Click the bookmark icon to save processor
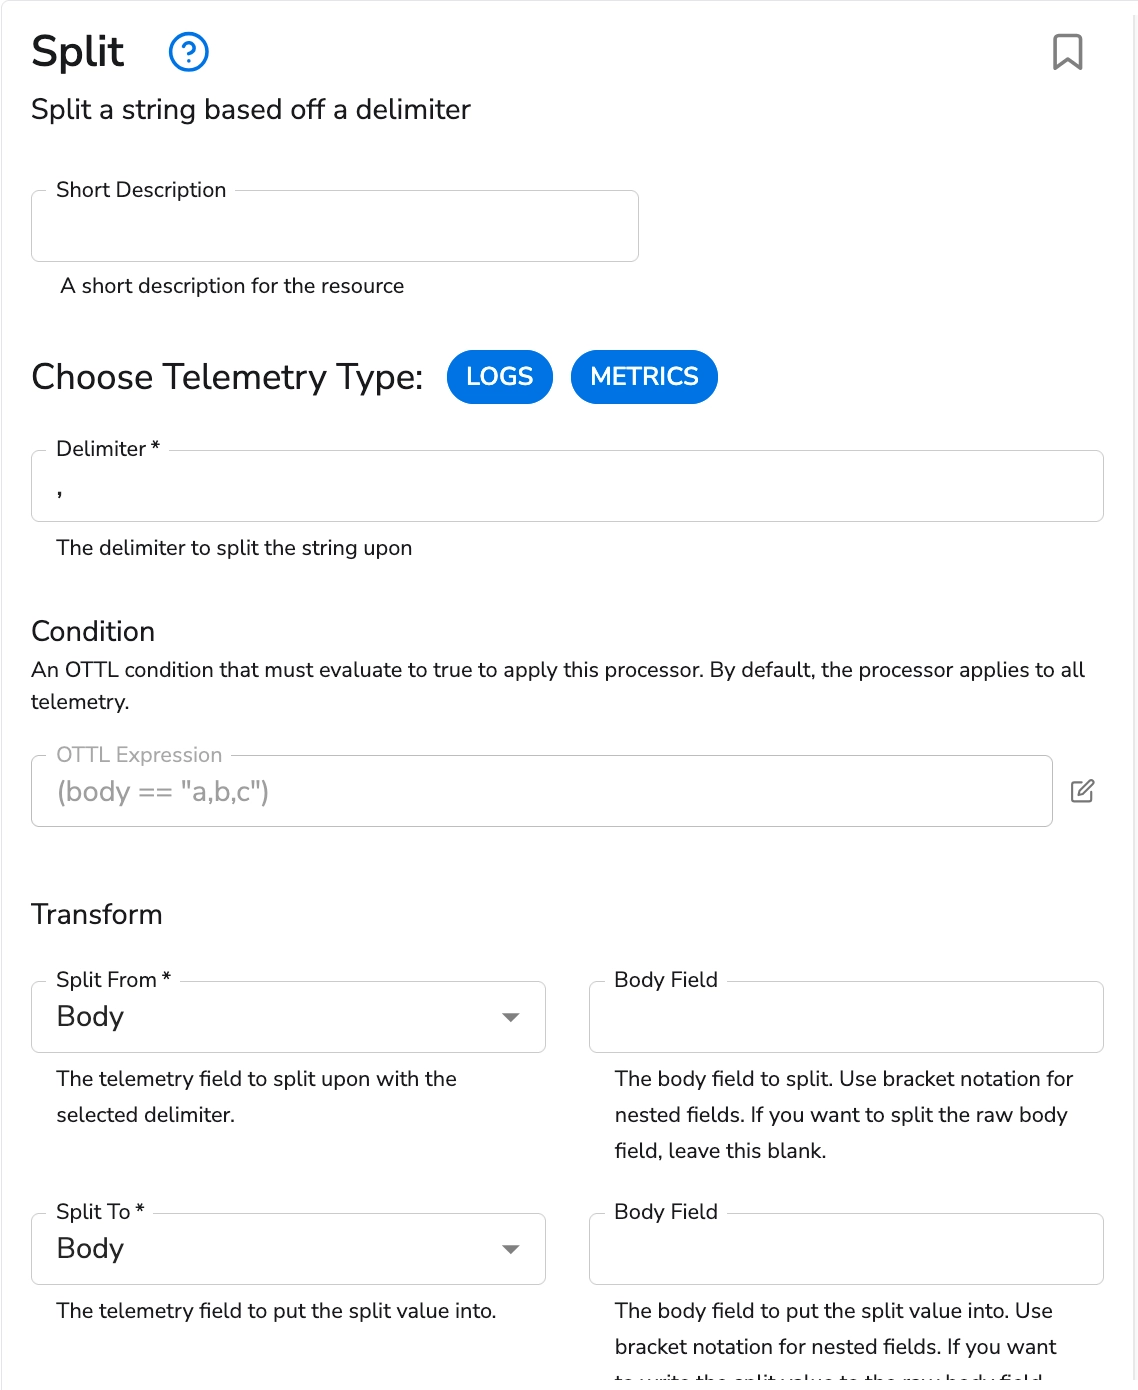 tap(1067, 52)
